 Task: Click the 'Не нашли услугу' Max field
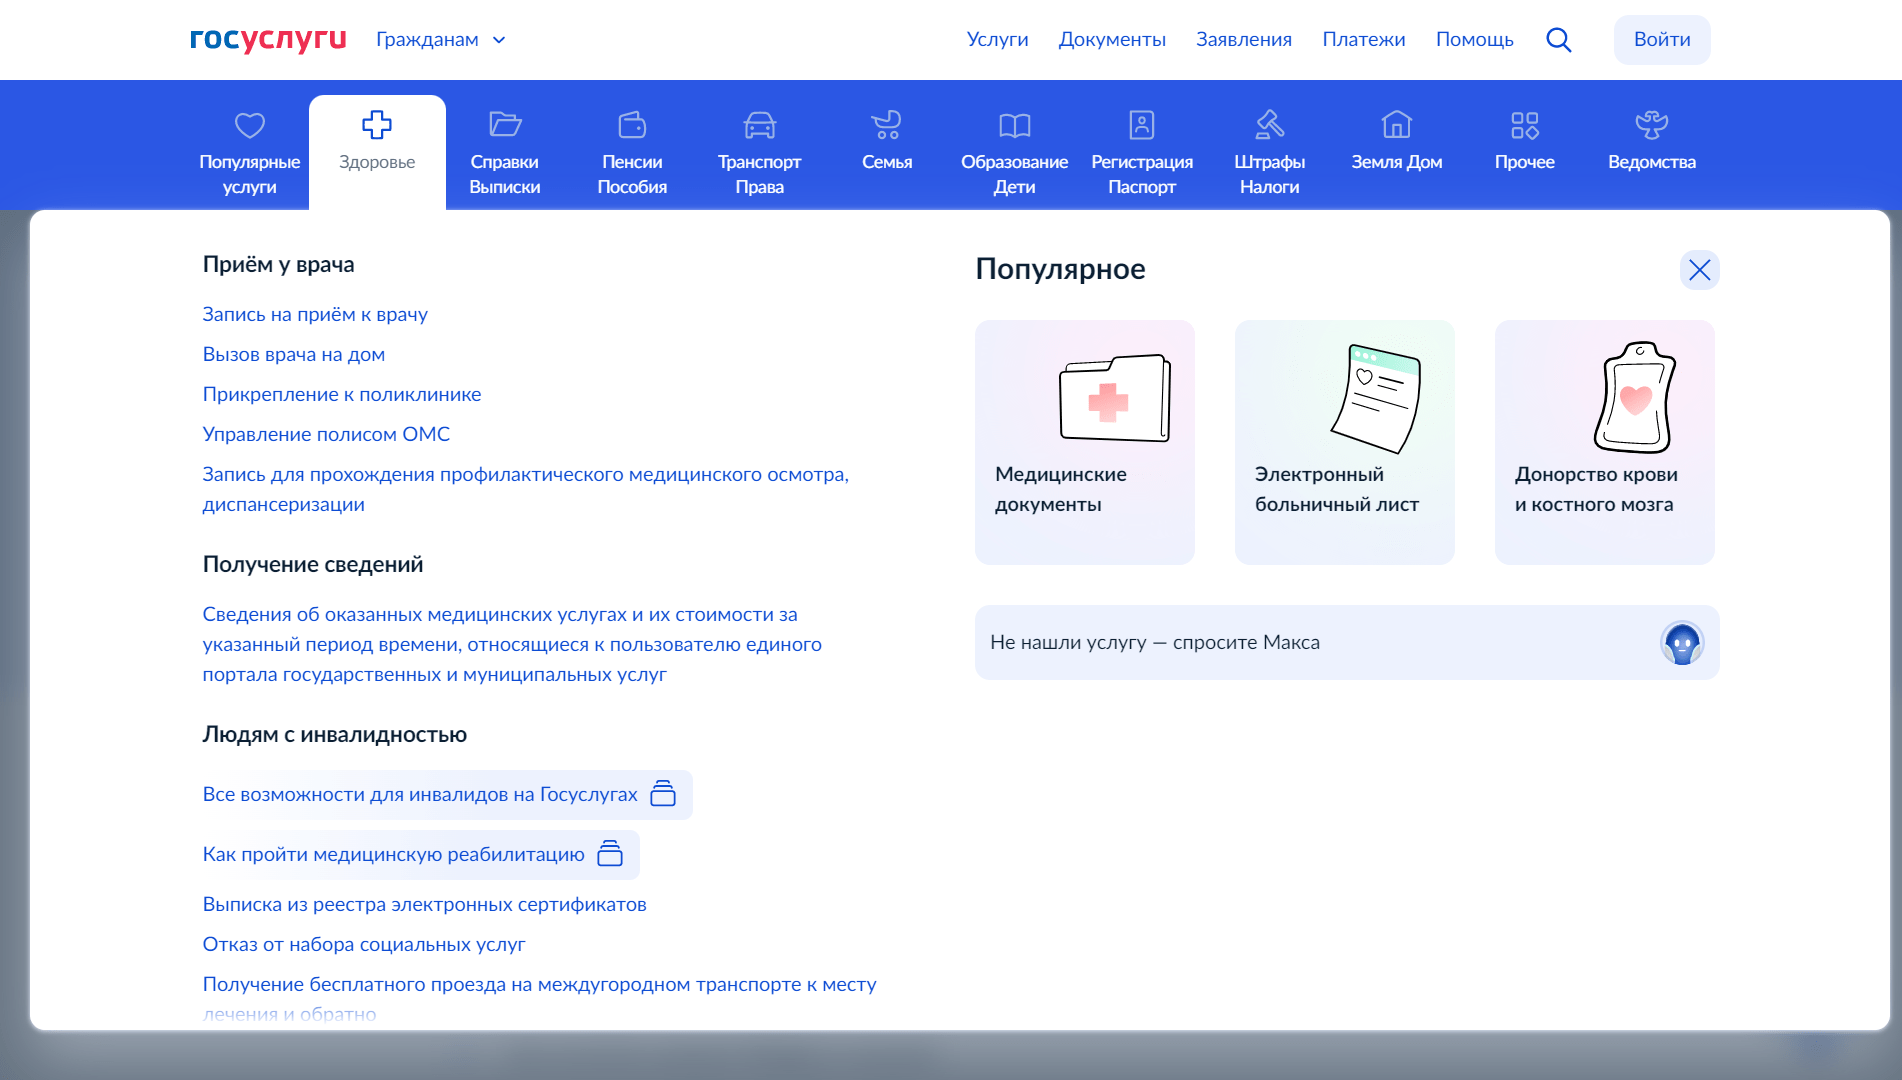click(1300, 643)
